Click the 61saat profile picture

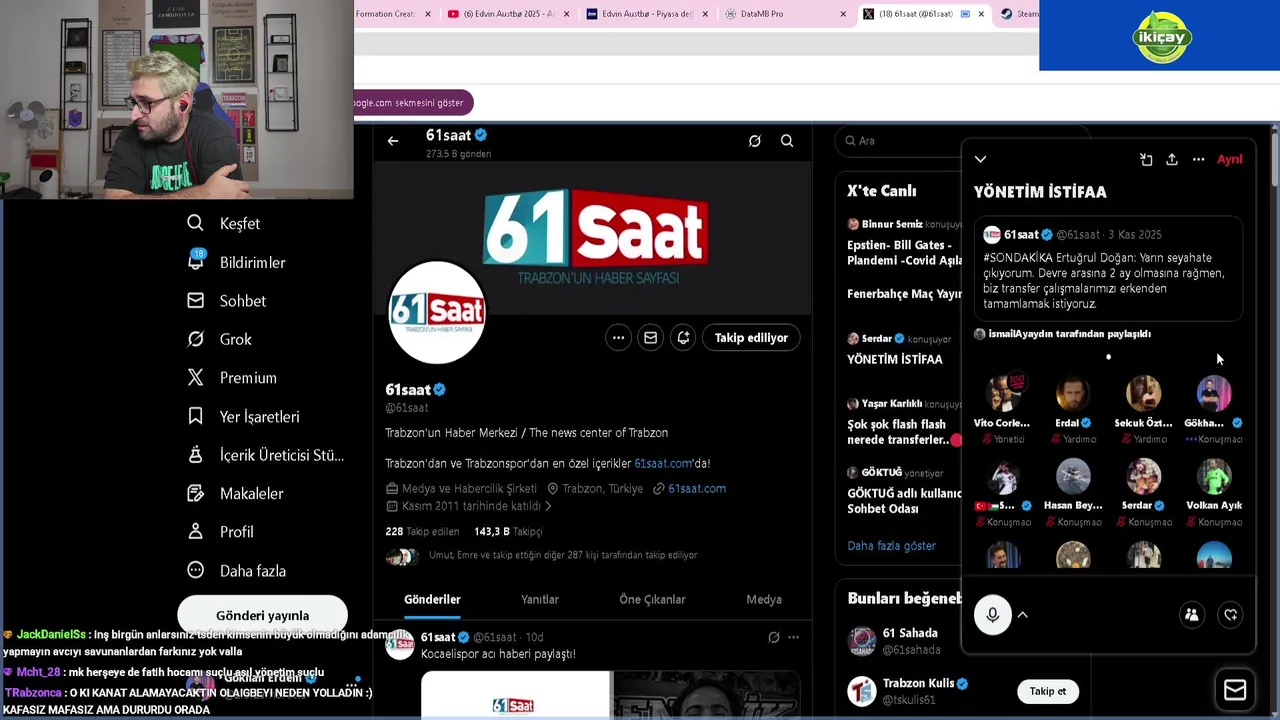point(437,313)
